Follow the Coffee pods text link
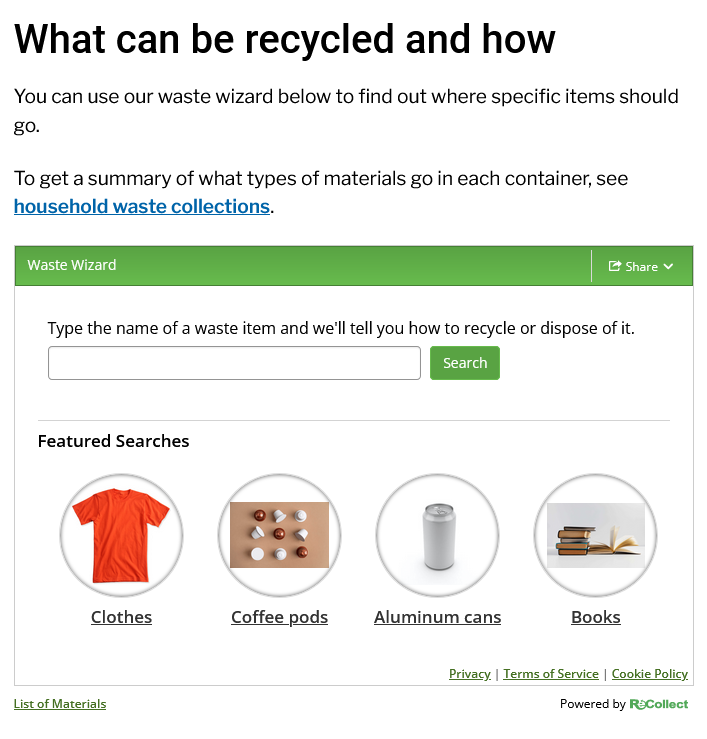The height and width of the screenshot is (739, 707). [x=279, y=617]
